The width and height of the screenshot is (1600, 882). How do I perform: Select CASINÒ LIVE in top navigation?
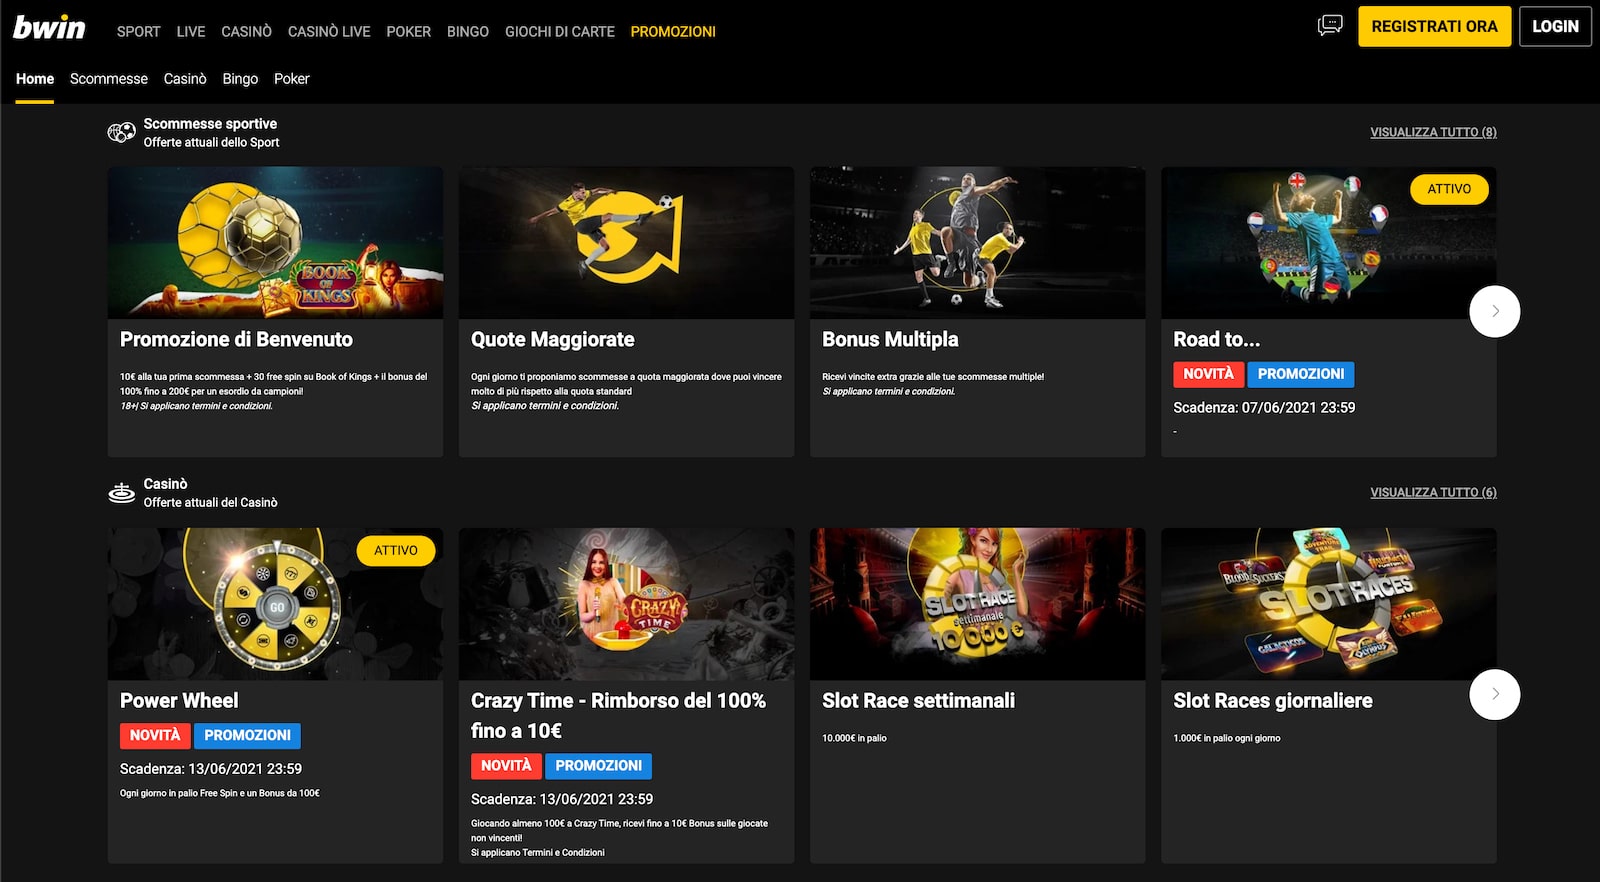329,31
